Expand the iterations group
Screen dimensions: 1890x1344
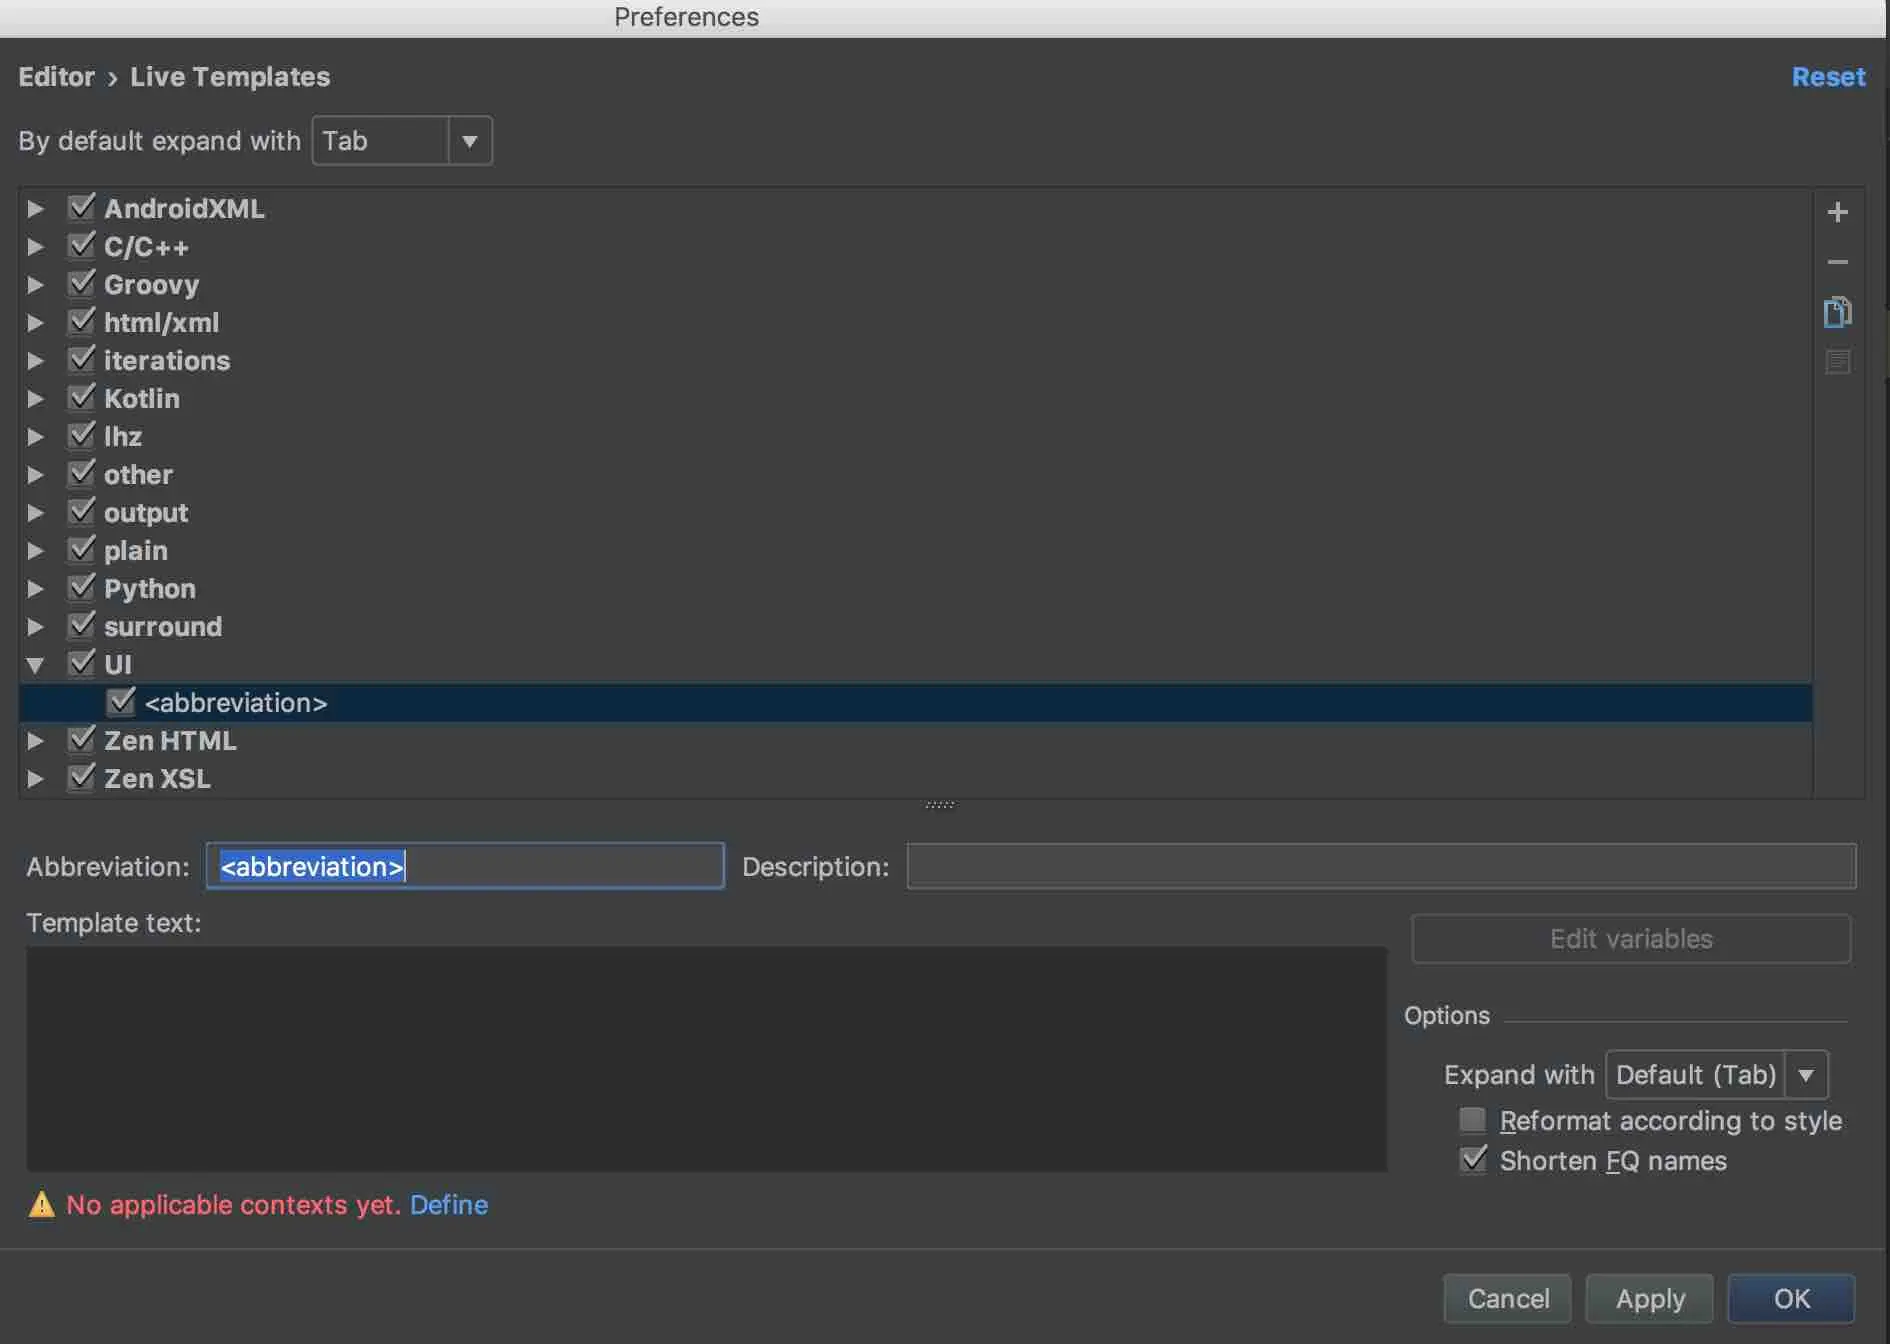(35, 361)
